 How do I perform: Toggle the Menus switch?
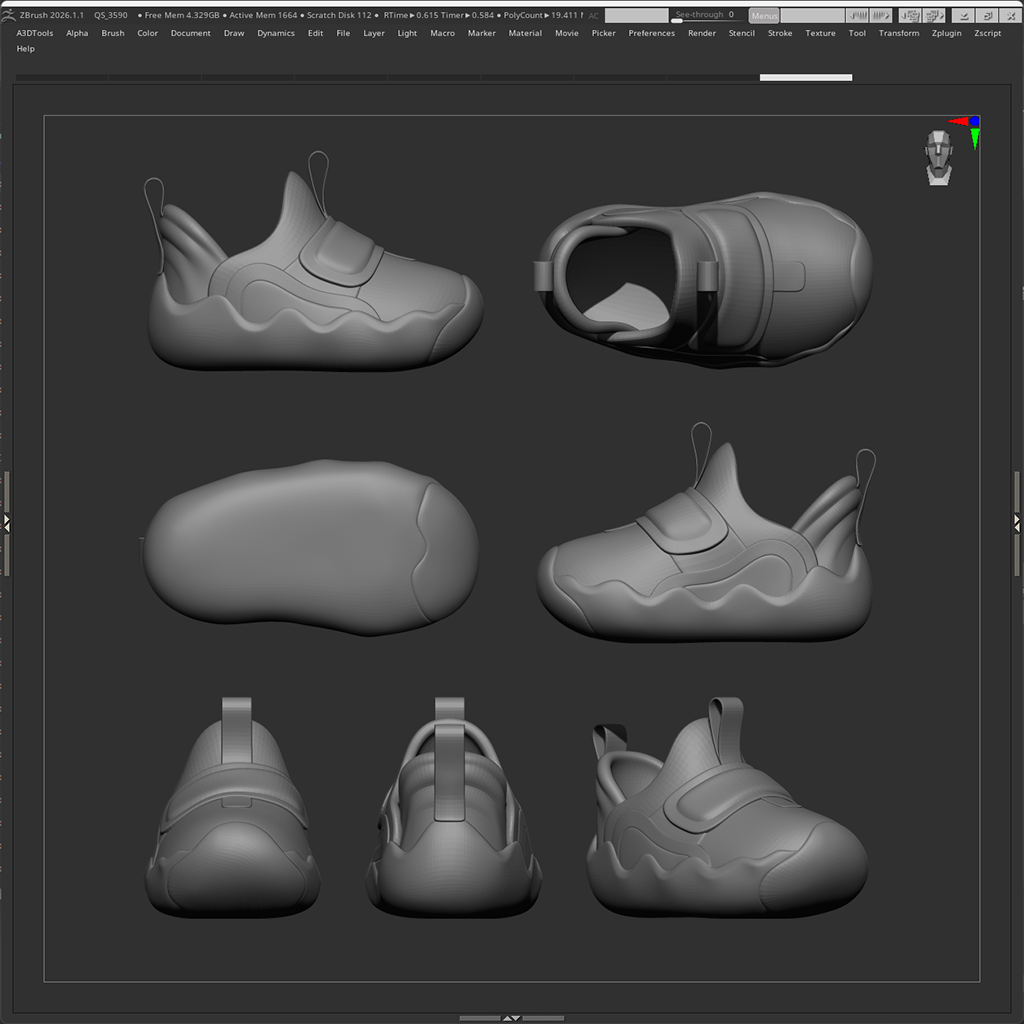763,15
